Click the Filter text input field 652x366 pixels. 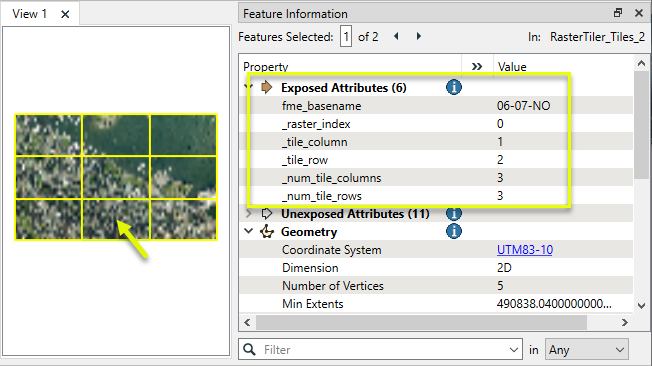[385, 349]
